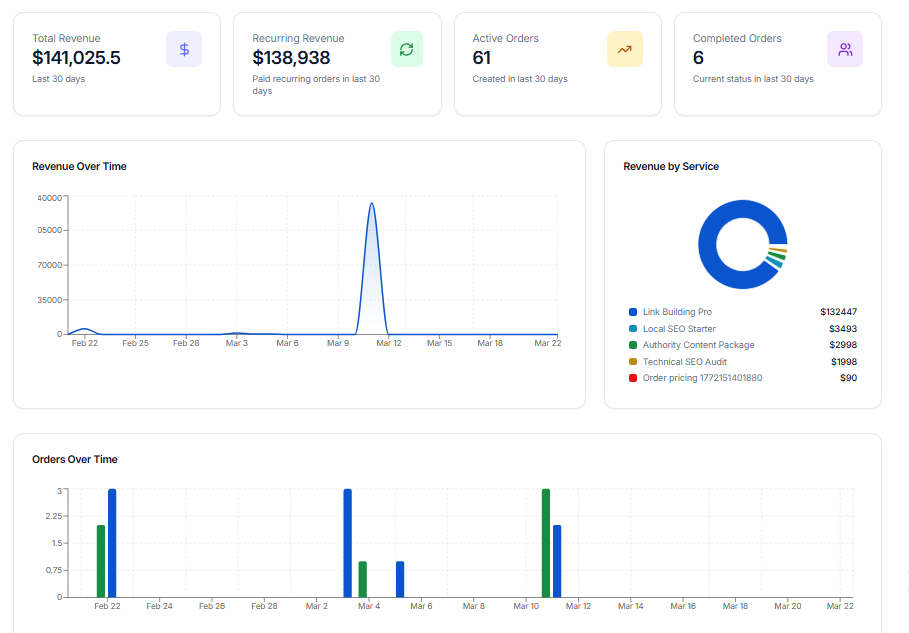Click the $1998 revenue value
Viewport: 909px width, 633px height.
click(843, 362)
